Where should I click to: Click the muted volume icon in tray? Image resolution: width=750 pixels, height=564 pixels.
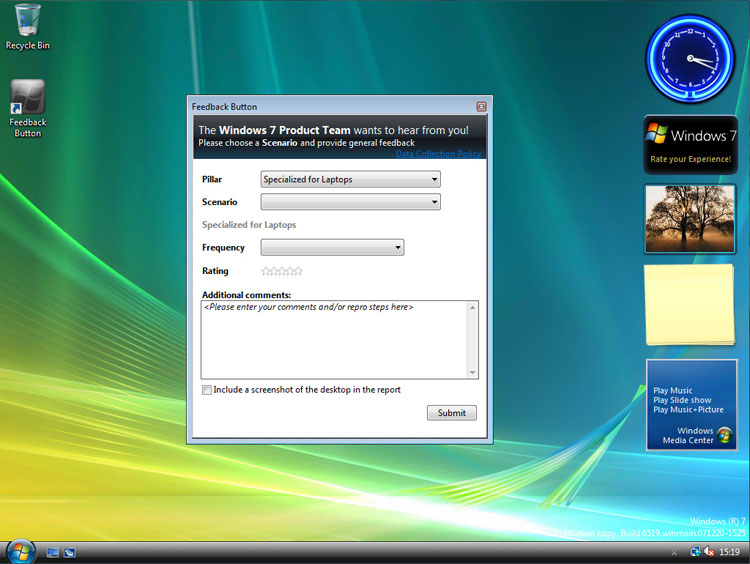point(709,552)
